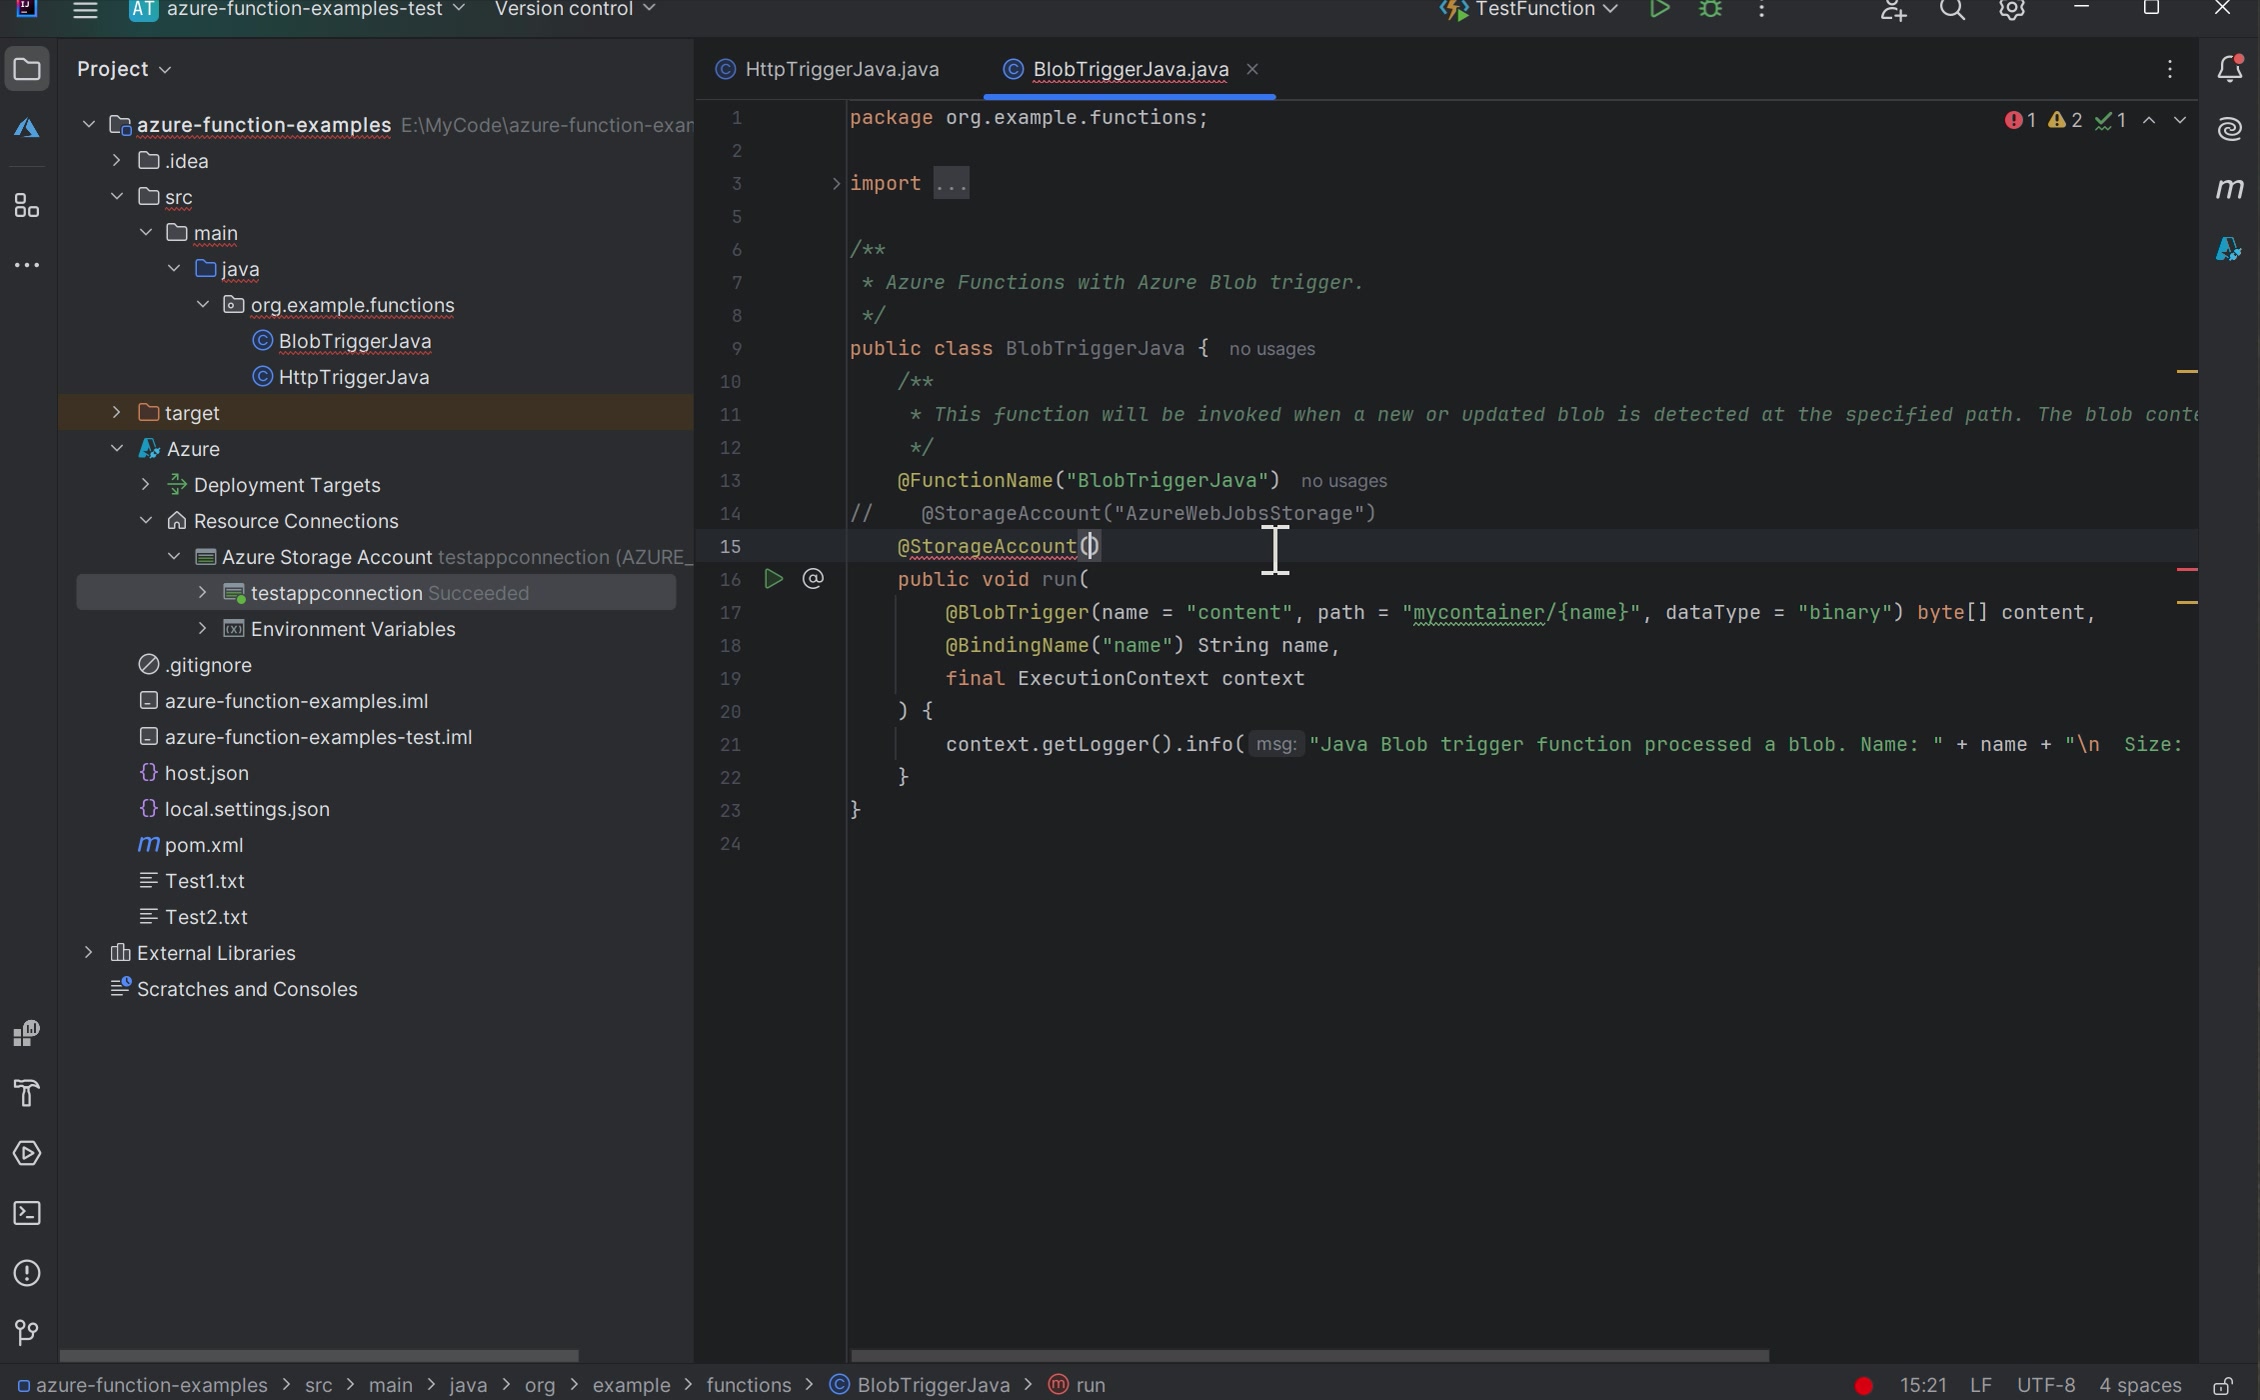Click the editor horizontal scrollbar

[x=1308, y=1356]
